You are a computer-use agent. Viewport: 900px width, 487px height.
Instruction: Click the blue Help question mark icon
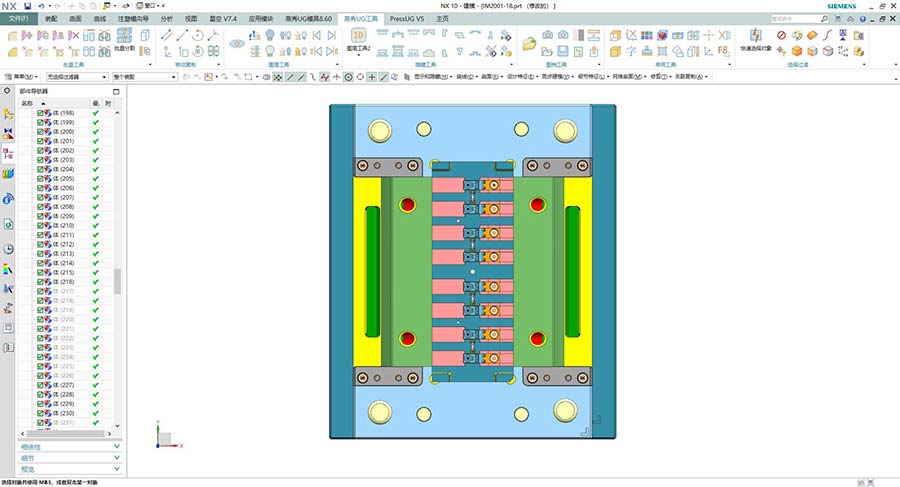click(x=863, y=19)
